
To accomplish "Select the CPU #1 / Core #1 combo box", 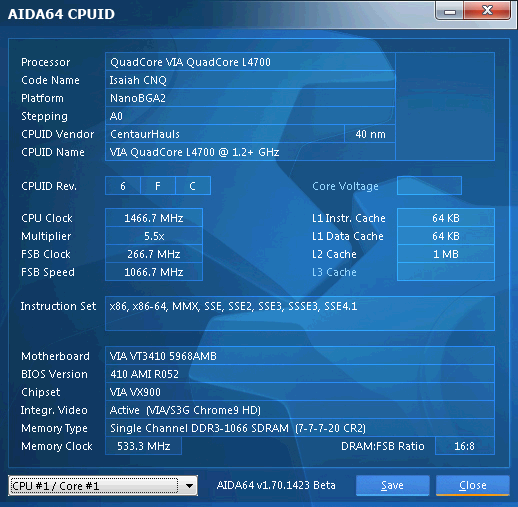I will pos(103,486).
